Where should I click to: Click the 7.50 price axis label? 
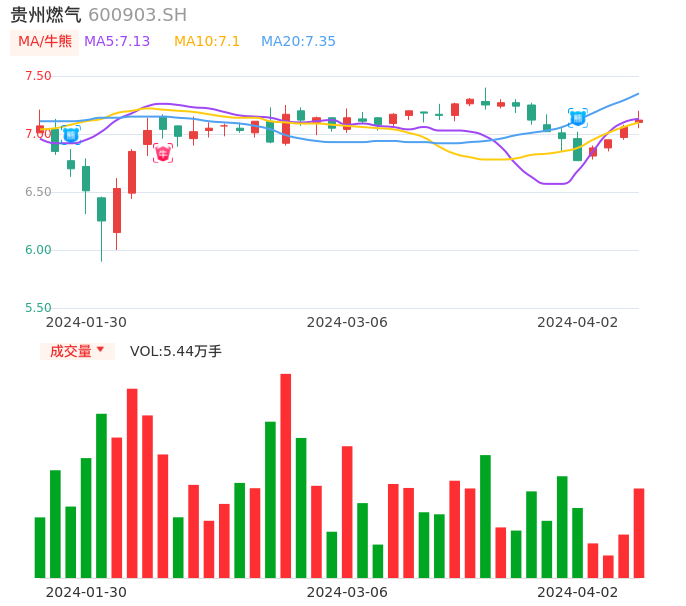click(x=38, y=76)
